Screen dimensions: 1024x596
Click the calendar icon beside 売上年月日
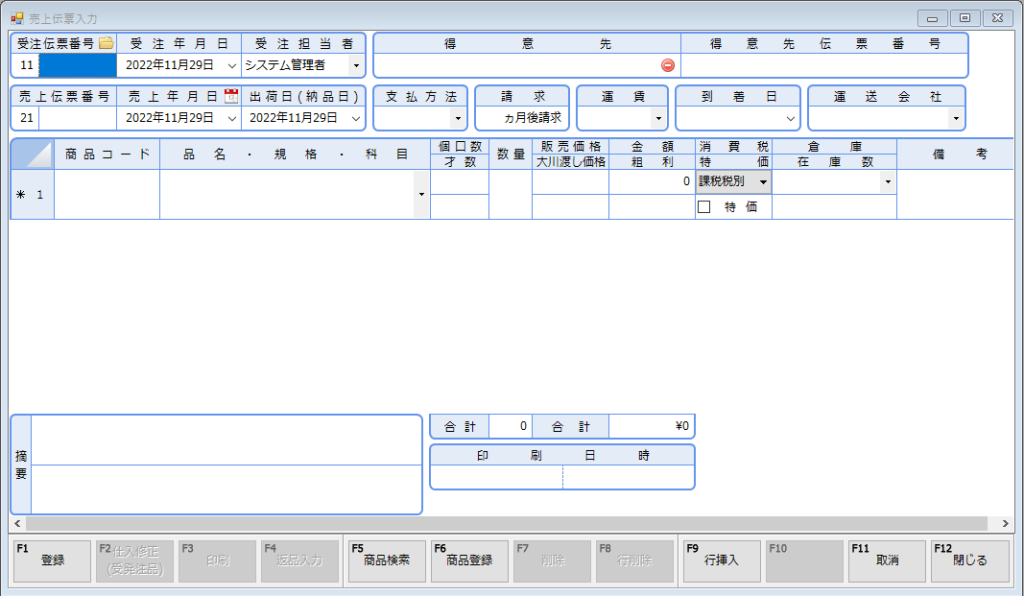pyautogui.click(x=232, y=96)
